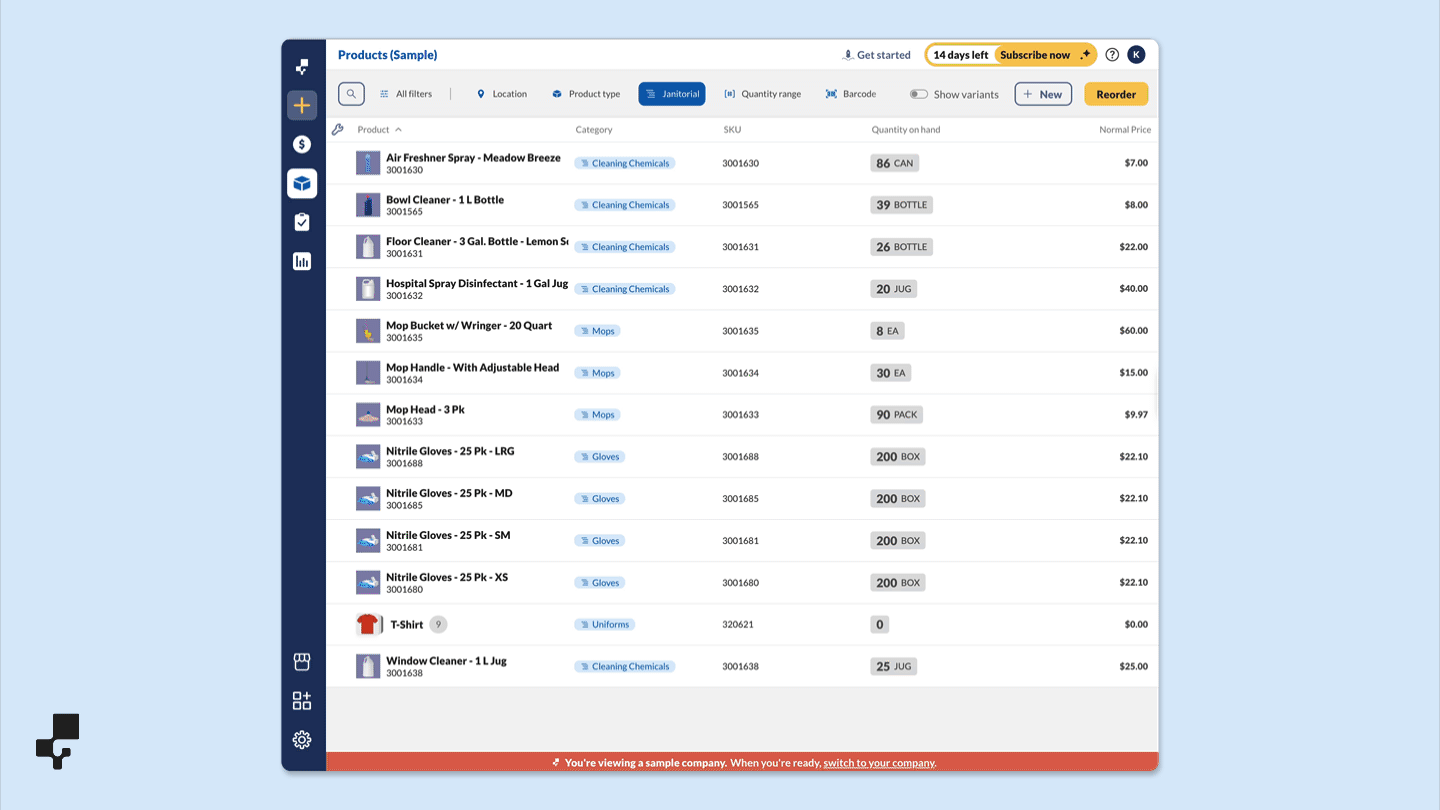This screenshot has width=1440, height=810.
Task: Open the settings gear in the sidebar
Action: (302, 740)
